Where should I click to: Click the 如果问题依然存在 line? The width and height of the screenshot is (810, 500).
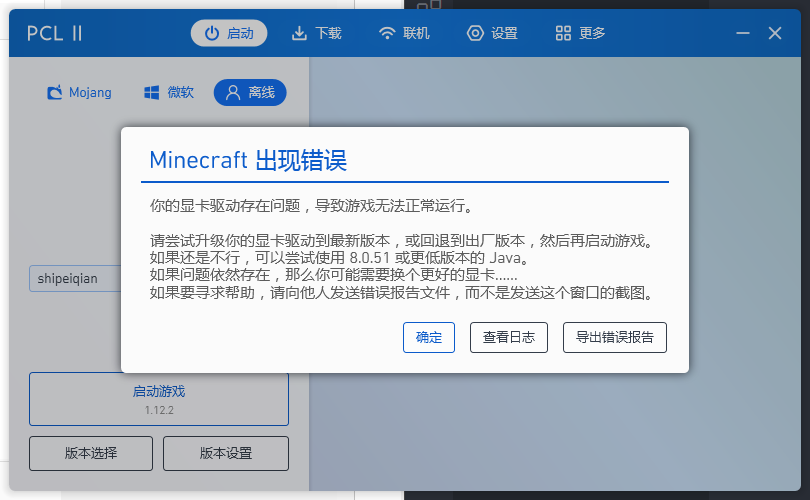(333, 275)
